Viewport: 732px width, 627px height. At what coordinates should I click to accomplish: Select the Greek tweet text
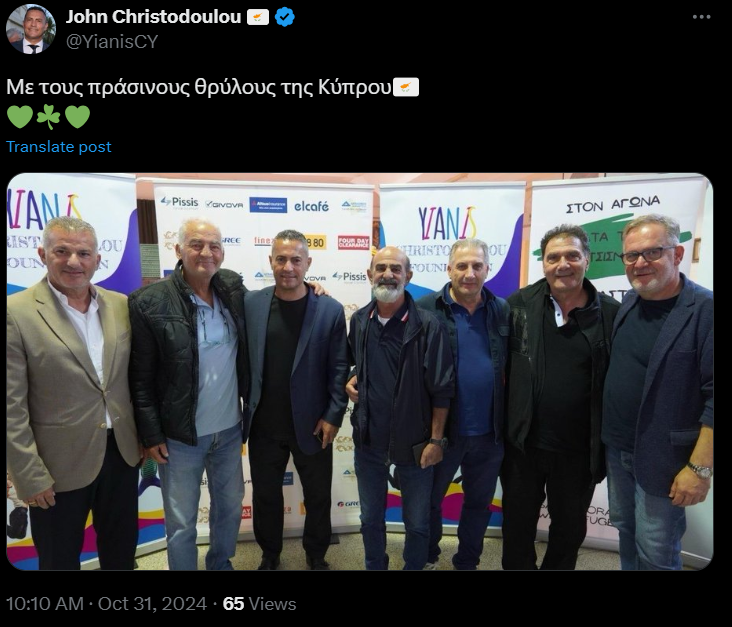pyautogui.click(x=199, y=87)
